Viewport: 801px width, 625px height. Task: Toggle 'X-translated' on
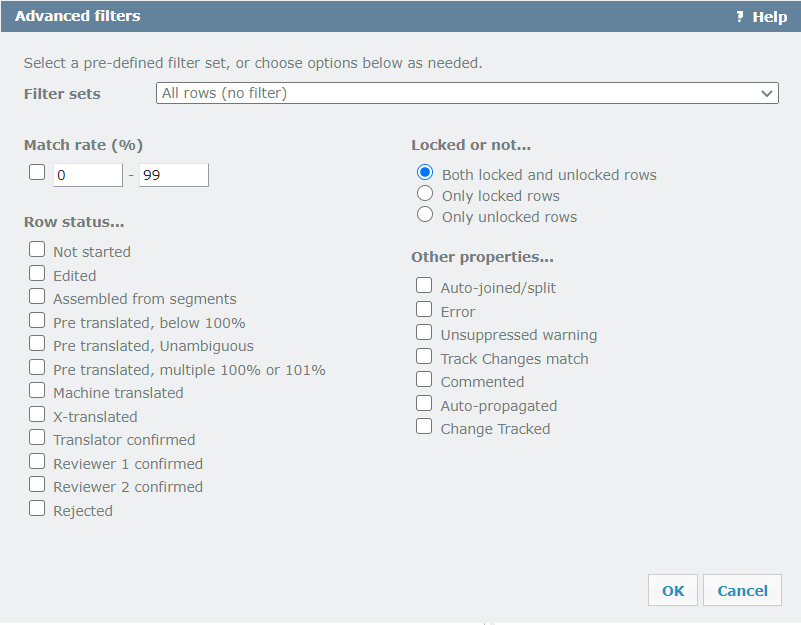[37, 414]
